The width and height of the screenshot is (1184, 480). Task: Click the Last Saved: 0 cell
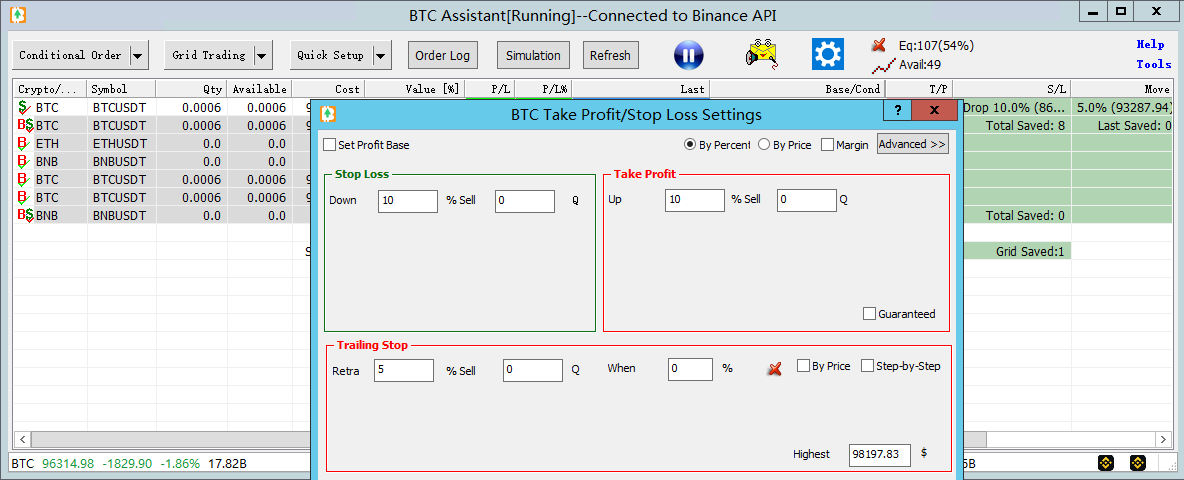click(1124, 125)
